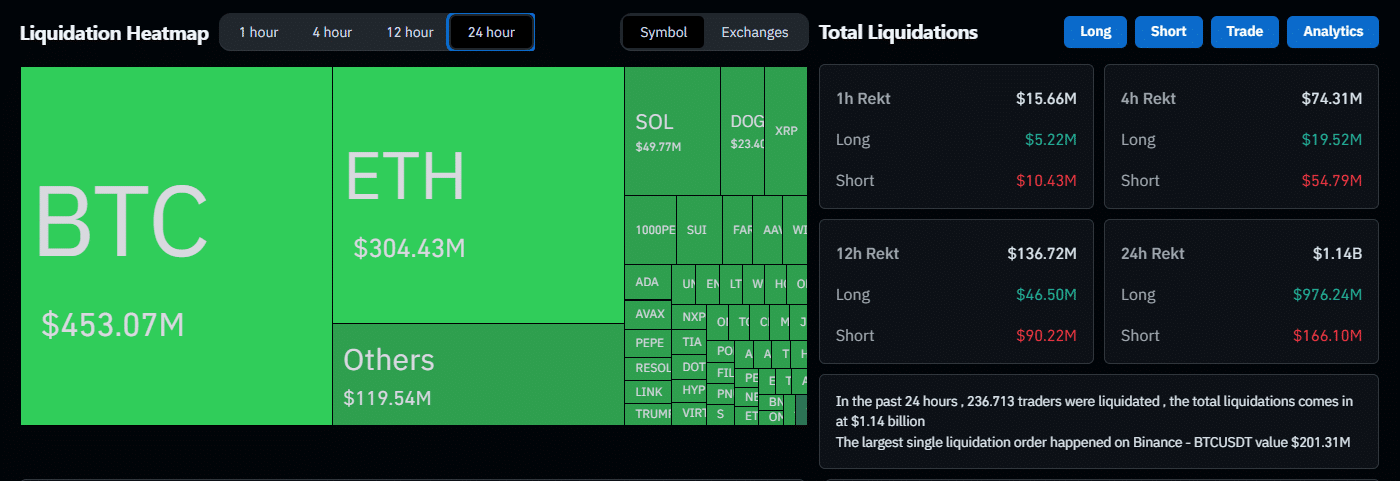The height and width of the screenshot is (481, 1400).
Task: Select the 1 hour timeframe
Action: coord(258,32)
